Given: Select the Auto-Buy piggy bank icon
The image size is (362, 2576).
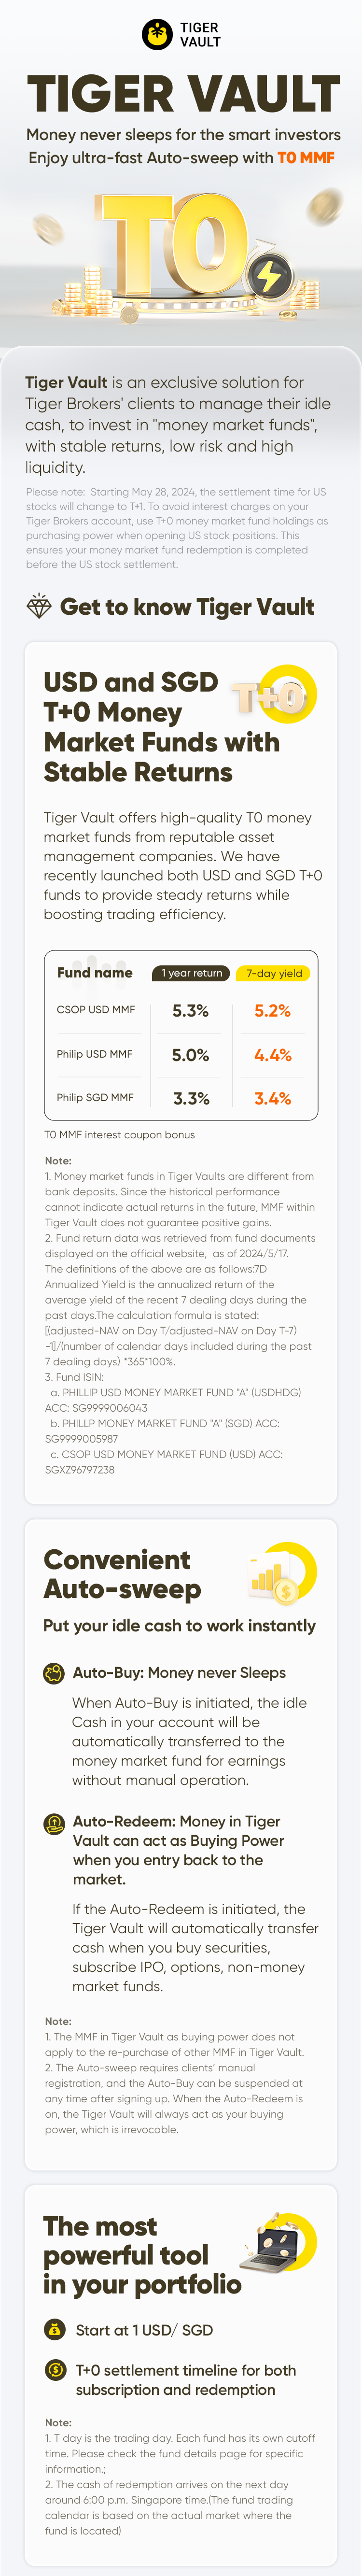Looking at the screenshot, I should click(54, 1673).
